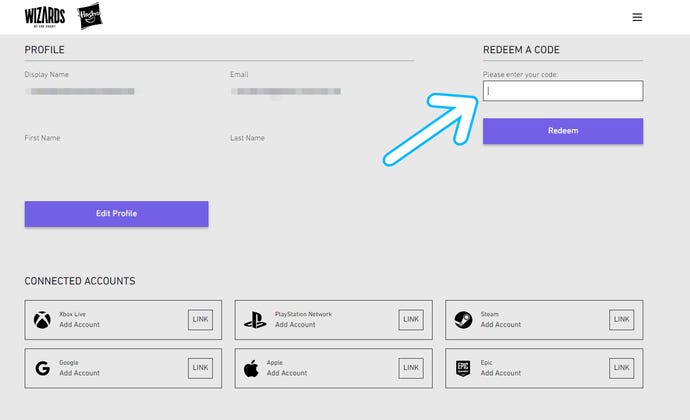
Task: Link your Steam account
Action: [x=621, y=320]
